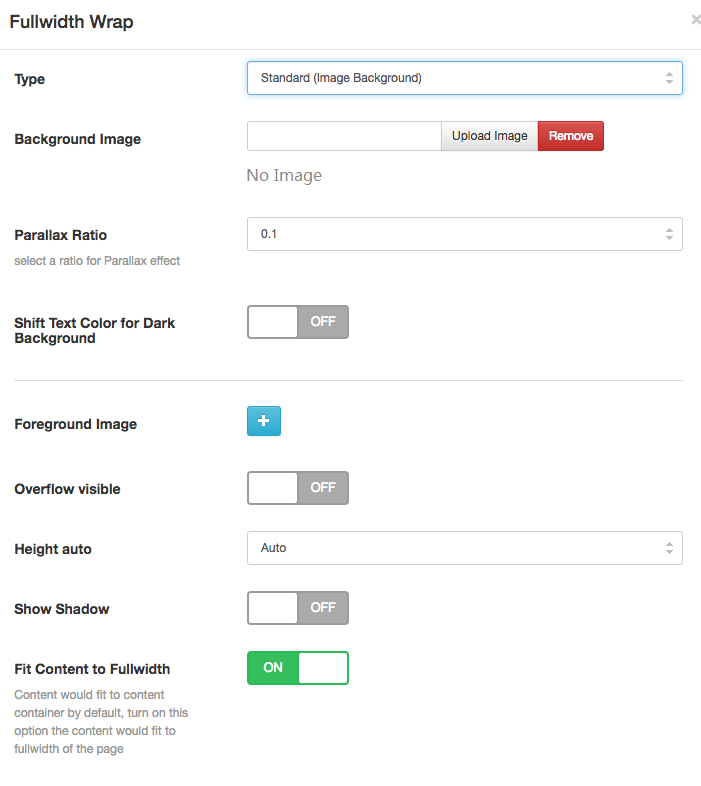This screenshot has width=701, height=786.
Task: Close the Fullwidth Wrap dialog
Action: pyautogui.click(x=695, y=19)
